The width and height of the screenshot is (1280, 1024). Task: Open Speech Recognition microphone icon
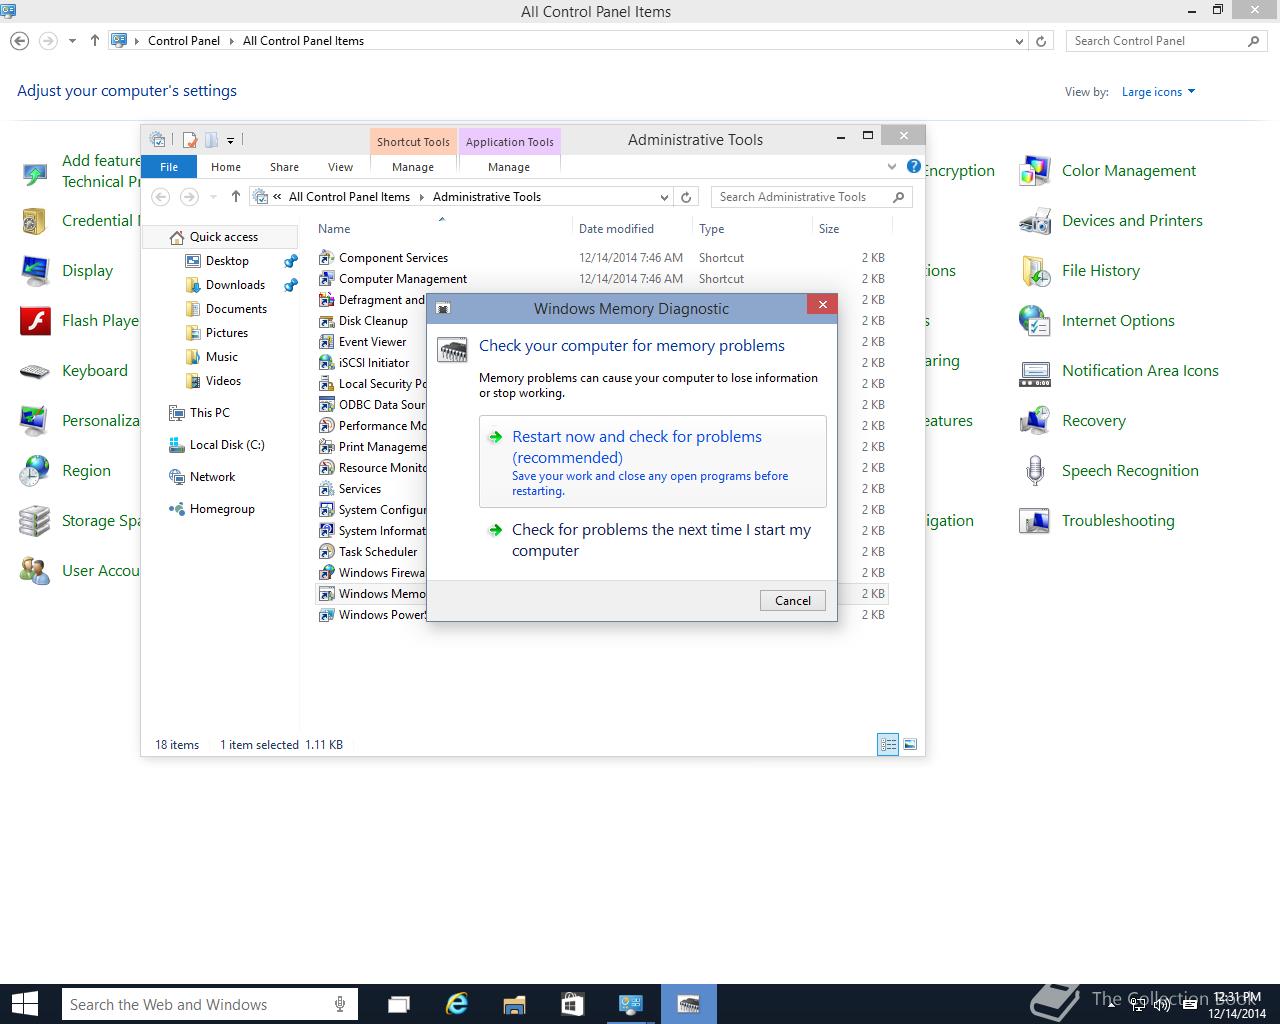[1034, 471]
